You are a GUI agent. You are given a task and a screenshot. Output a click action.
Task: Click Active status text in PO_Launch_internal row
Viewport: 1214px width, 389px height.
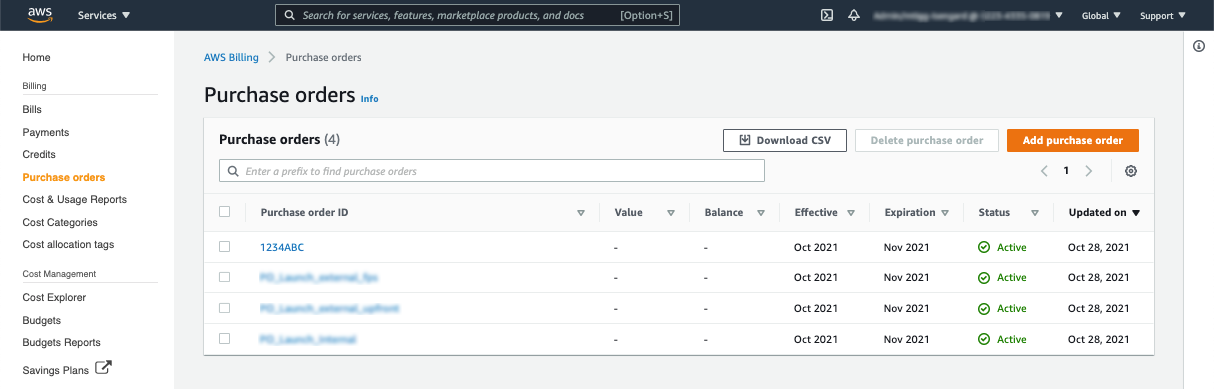click(x=1012, y=339)
